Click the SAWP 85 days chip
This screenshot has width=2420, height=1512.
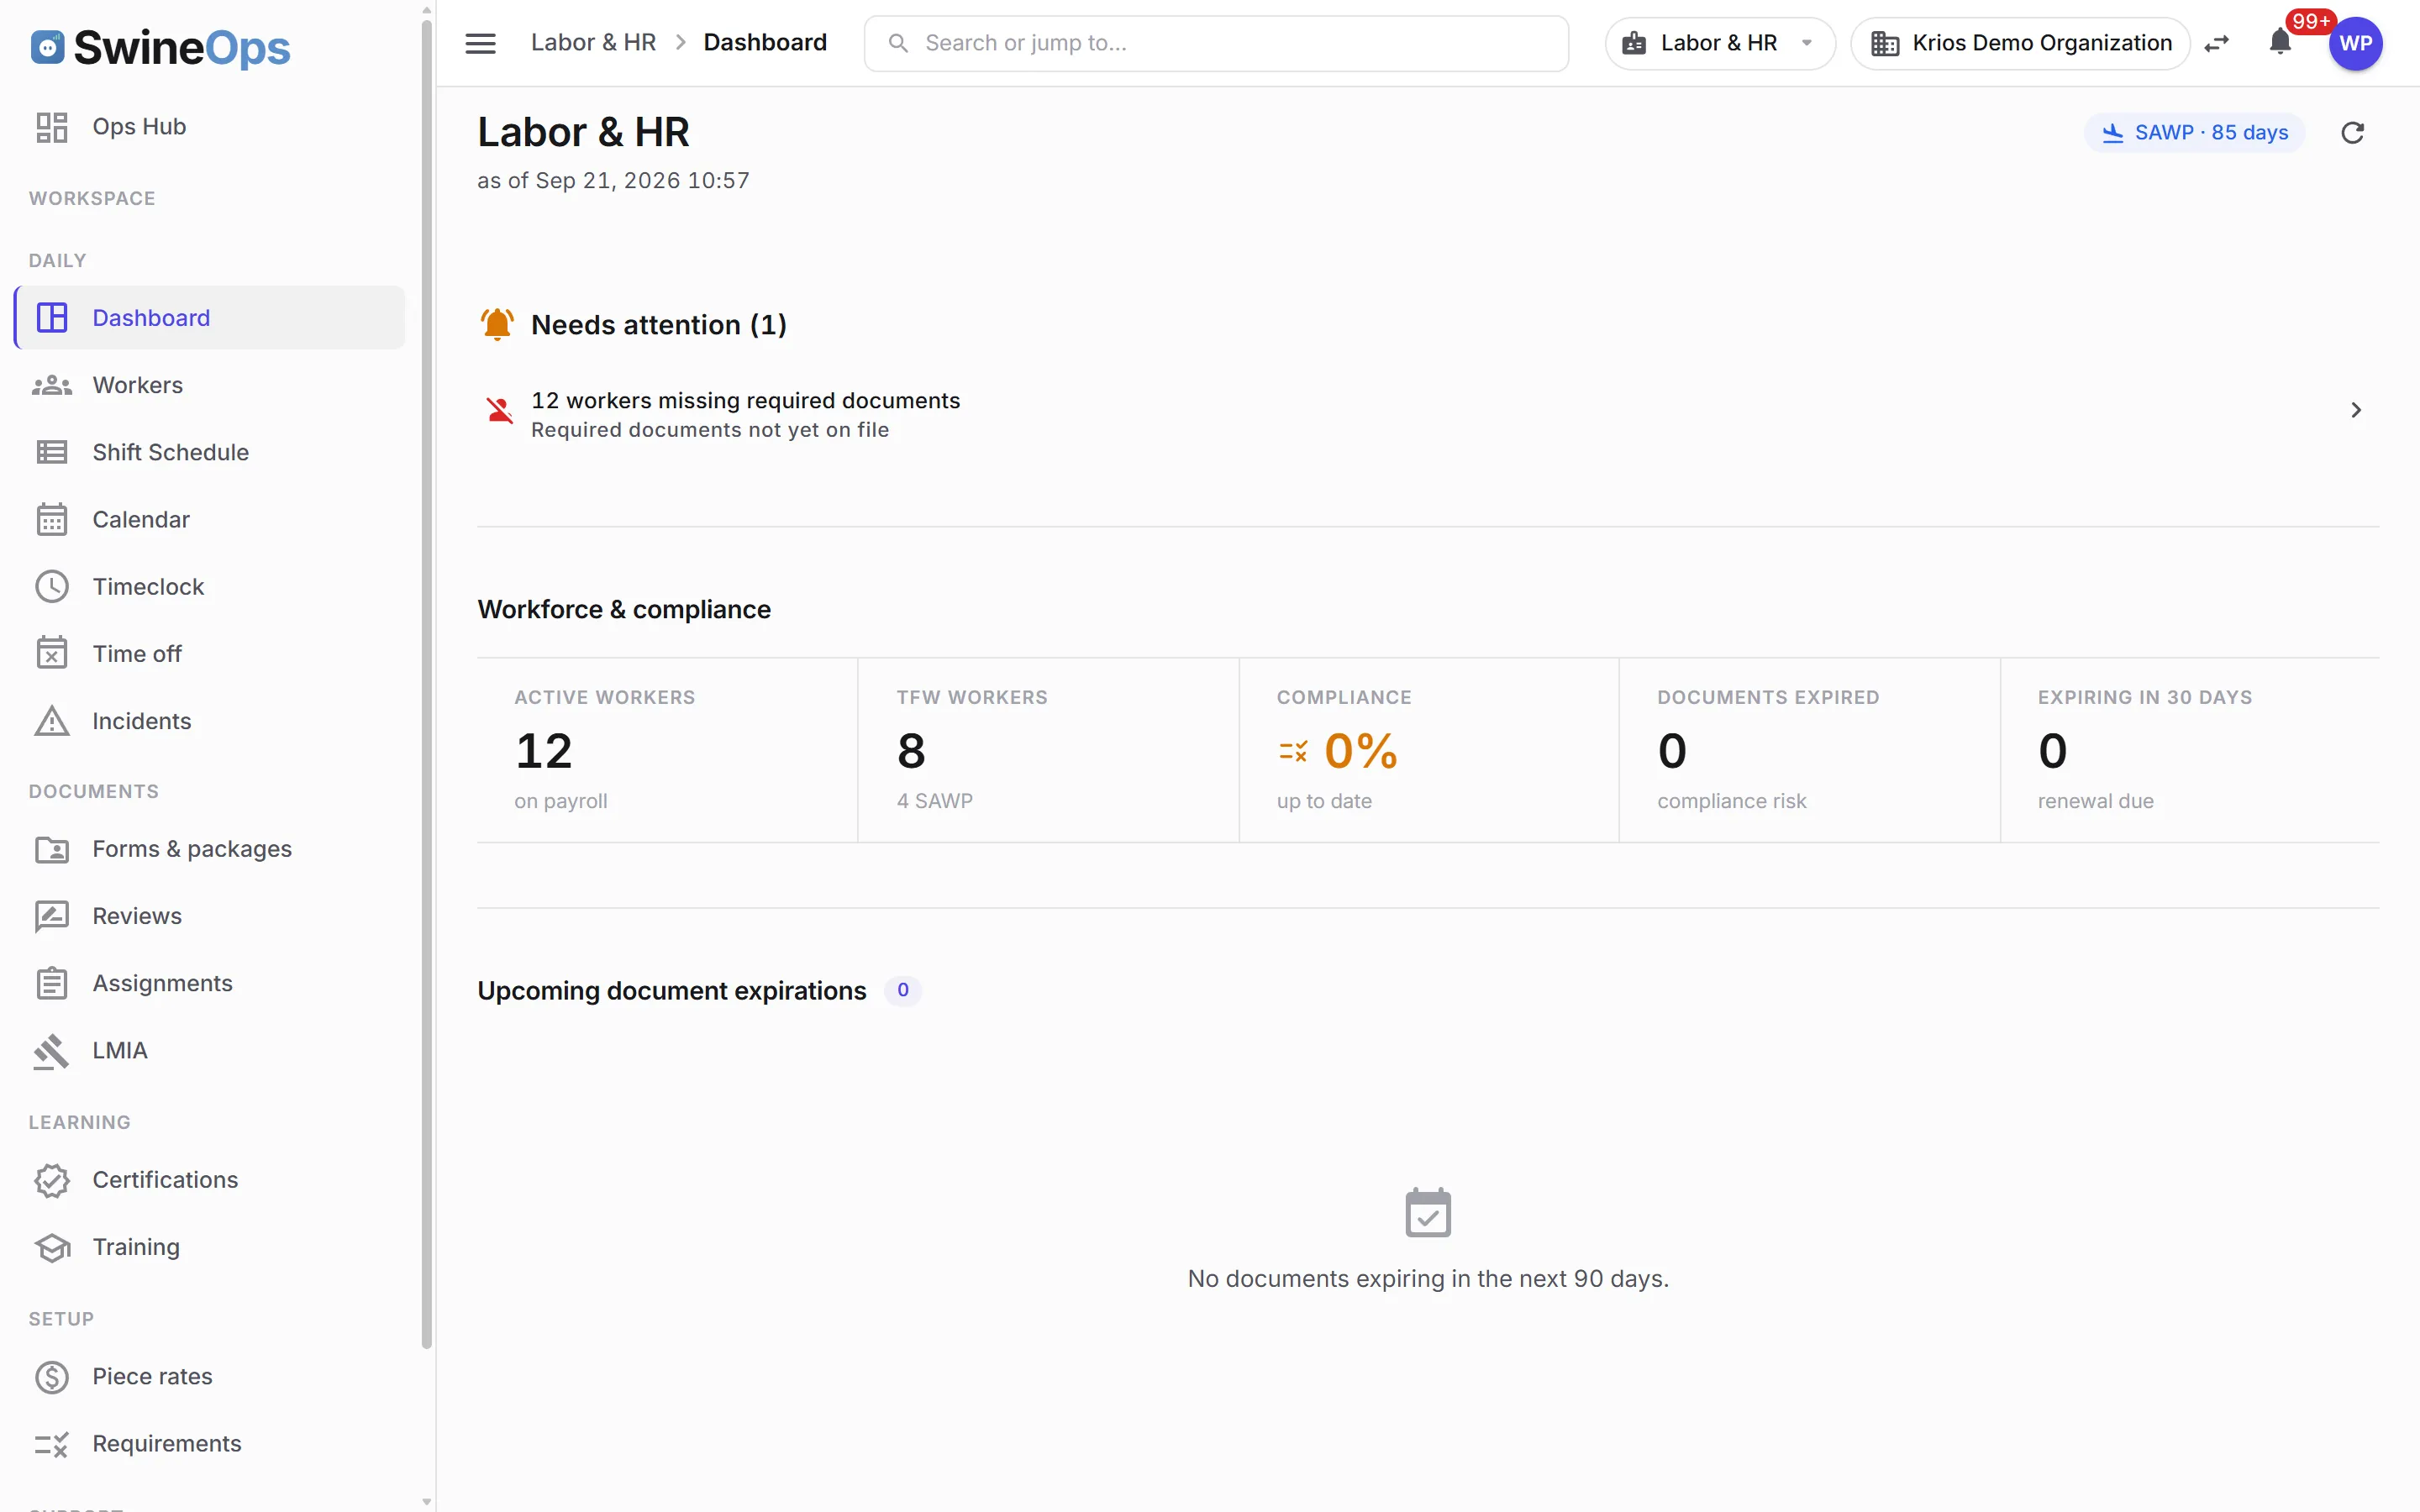point(2194,133)
